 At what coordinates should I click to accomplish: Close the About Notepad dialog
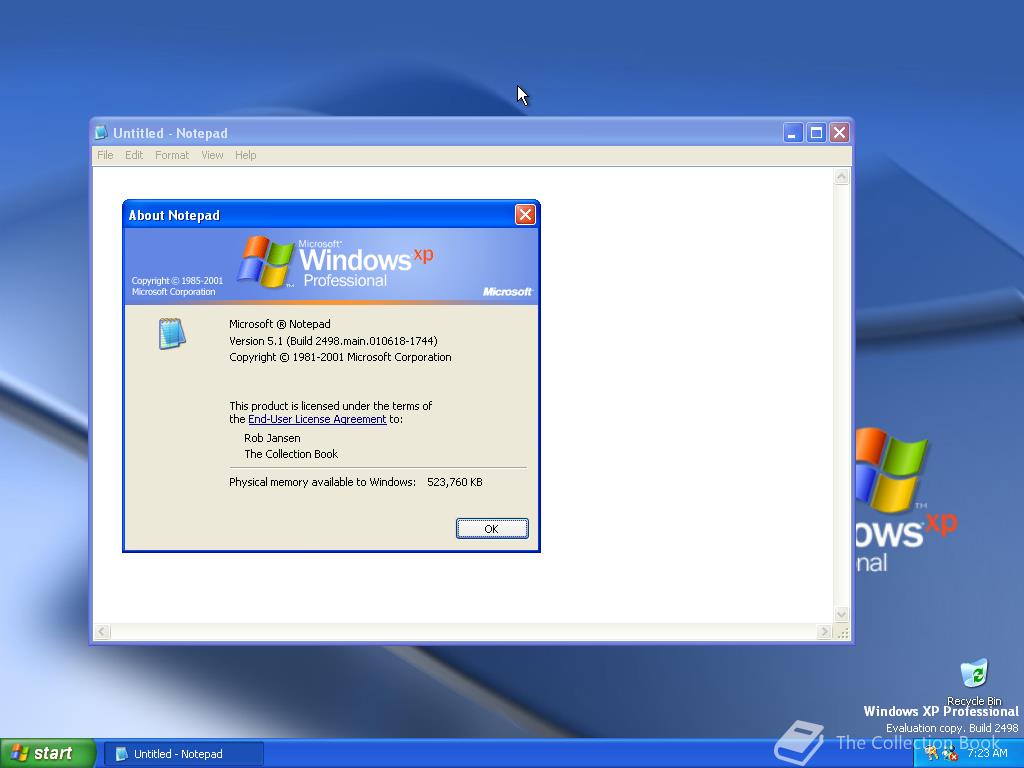(x=525, y=215)
